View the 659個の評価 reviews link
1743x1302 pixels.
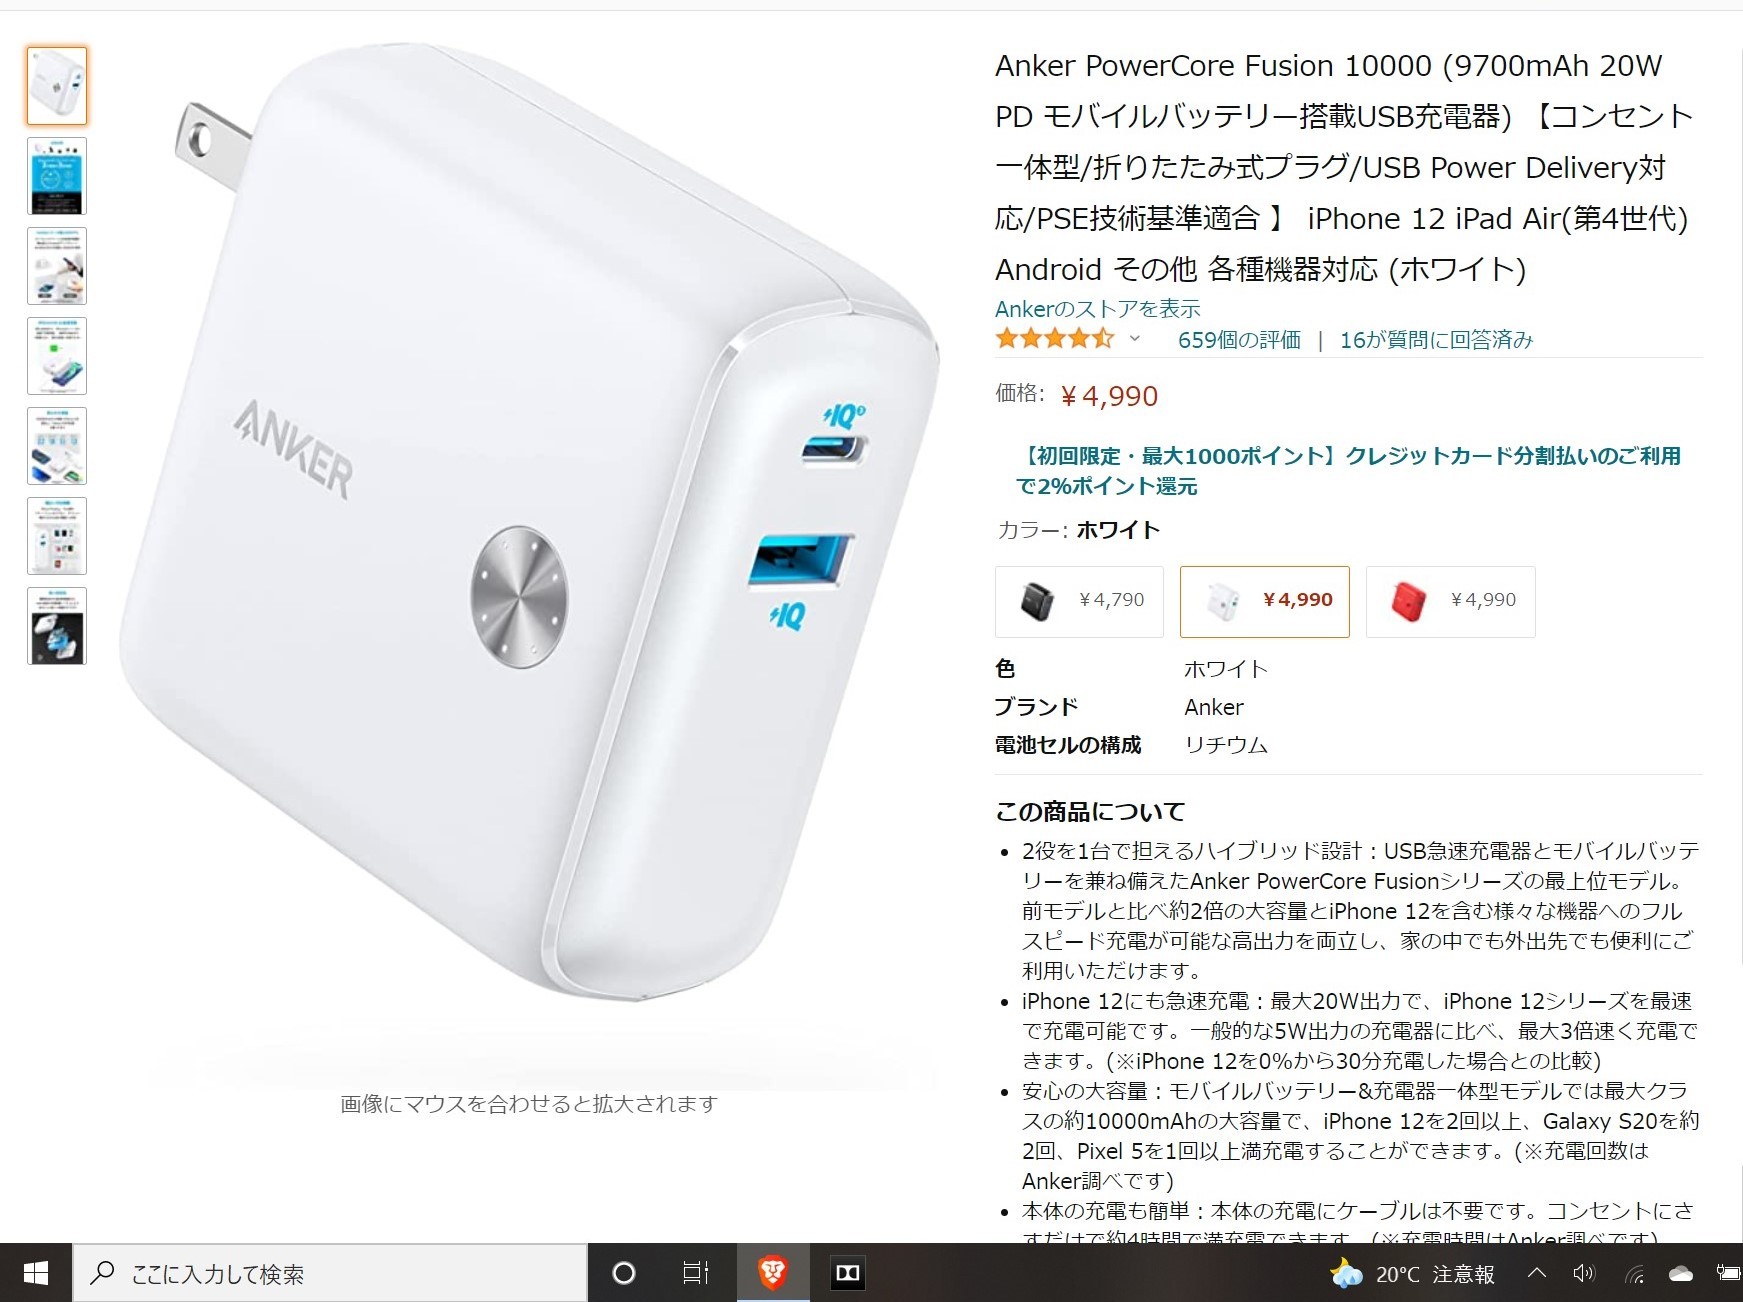[1239, 340]
